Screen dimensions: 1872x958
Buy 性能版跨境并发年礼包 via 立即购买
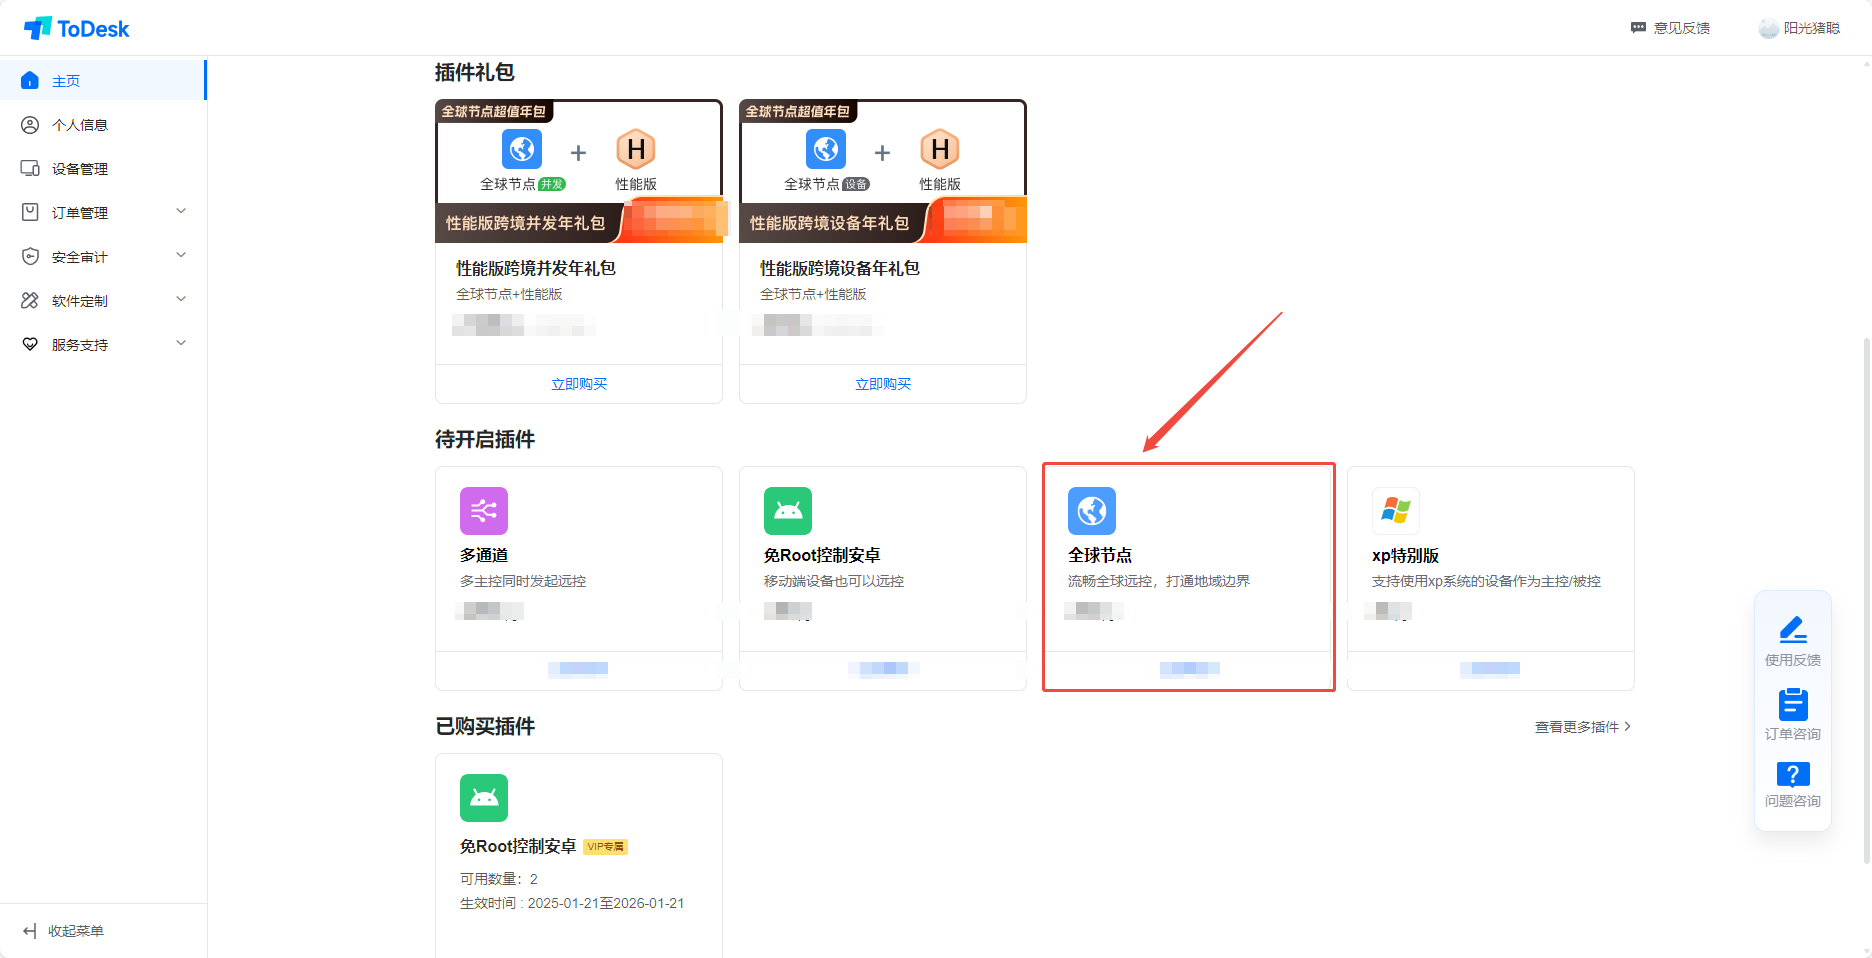[x=579, y=384]
